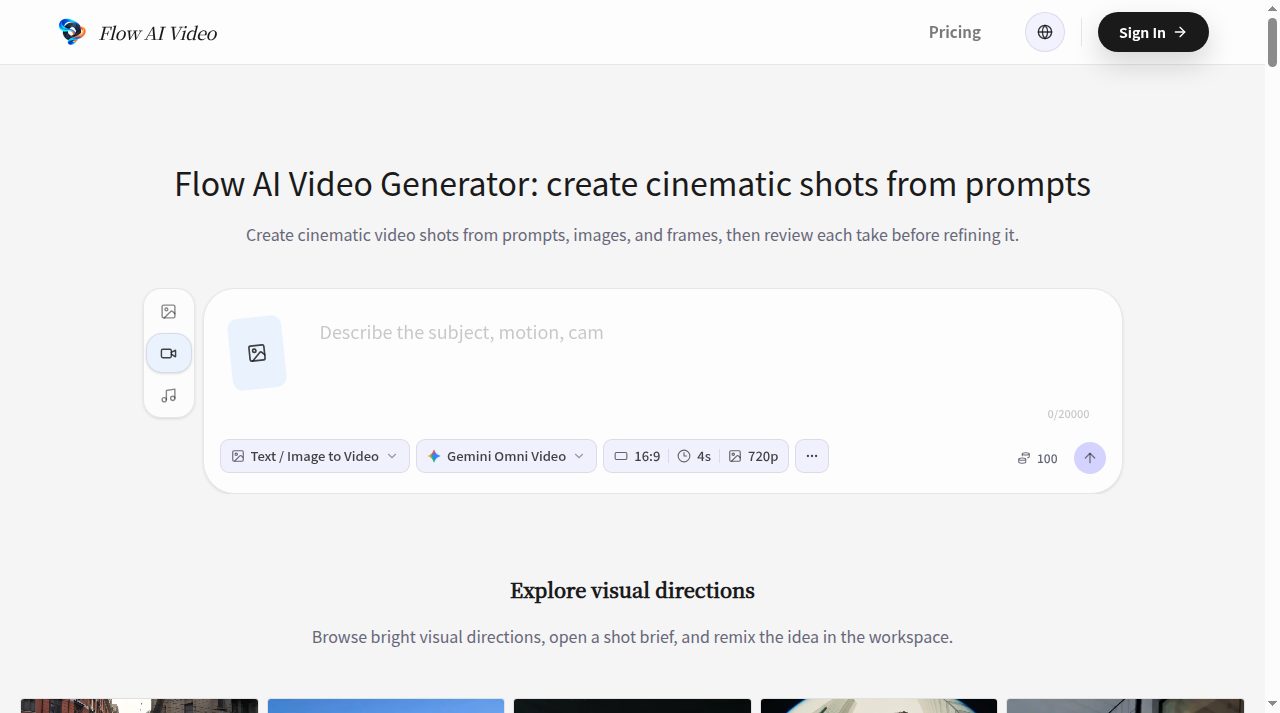The width and height of the screenshot is (1280, 713).
Task: Click the "Explore visual directions" heading
Action: tap(632, 591)
